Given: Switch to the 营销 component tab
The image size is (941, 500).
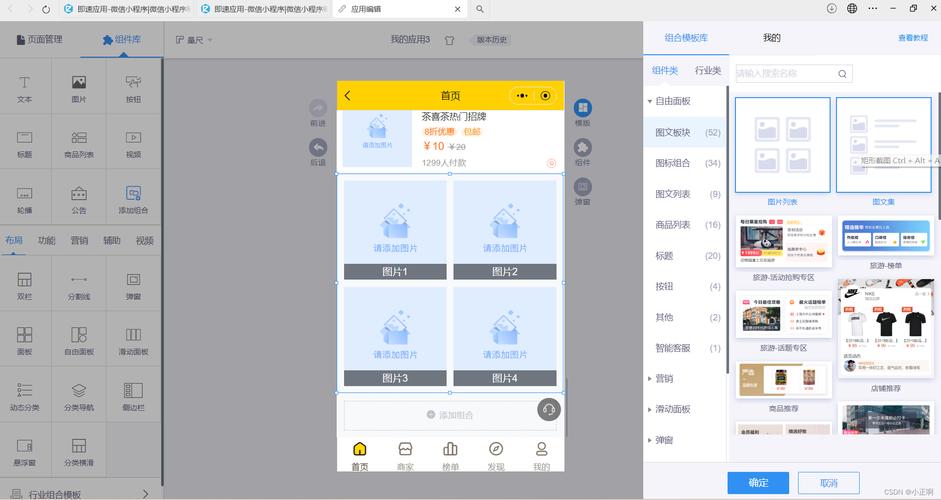Looking at the screenshot, I should tap(79, 241).
